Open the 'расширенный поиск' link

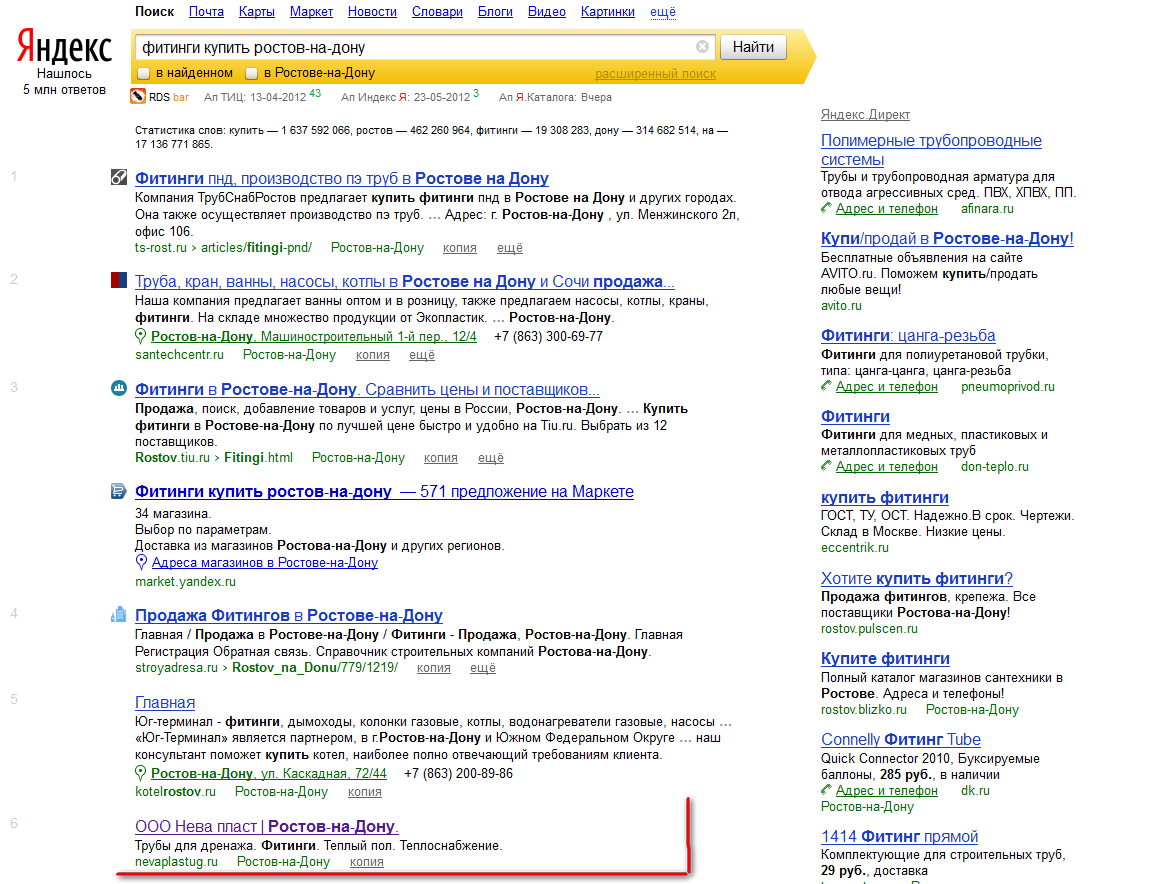click(x=655, y=74)
